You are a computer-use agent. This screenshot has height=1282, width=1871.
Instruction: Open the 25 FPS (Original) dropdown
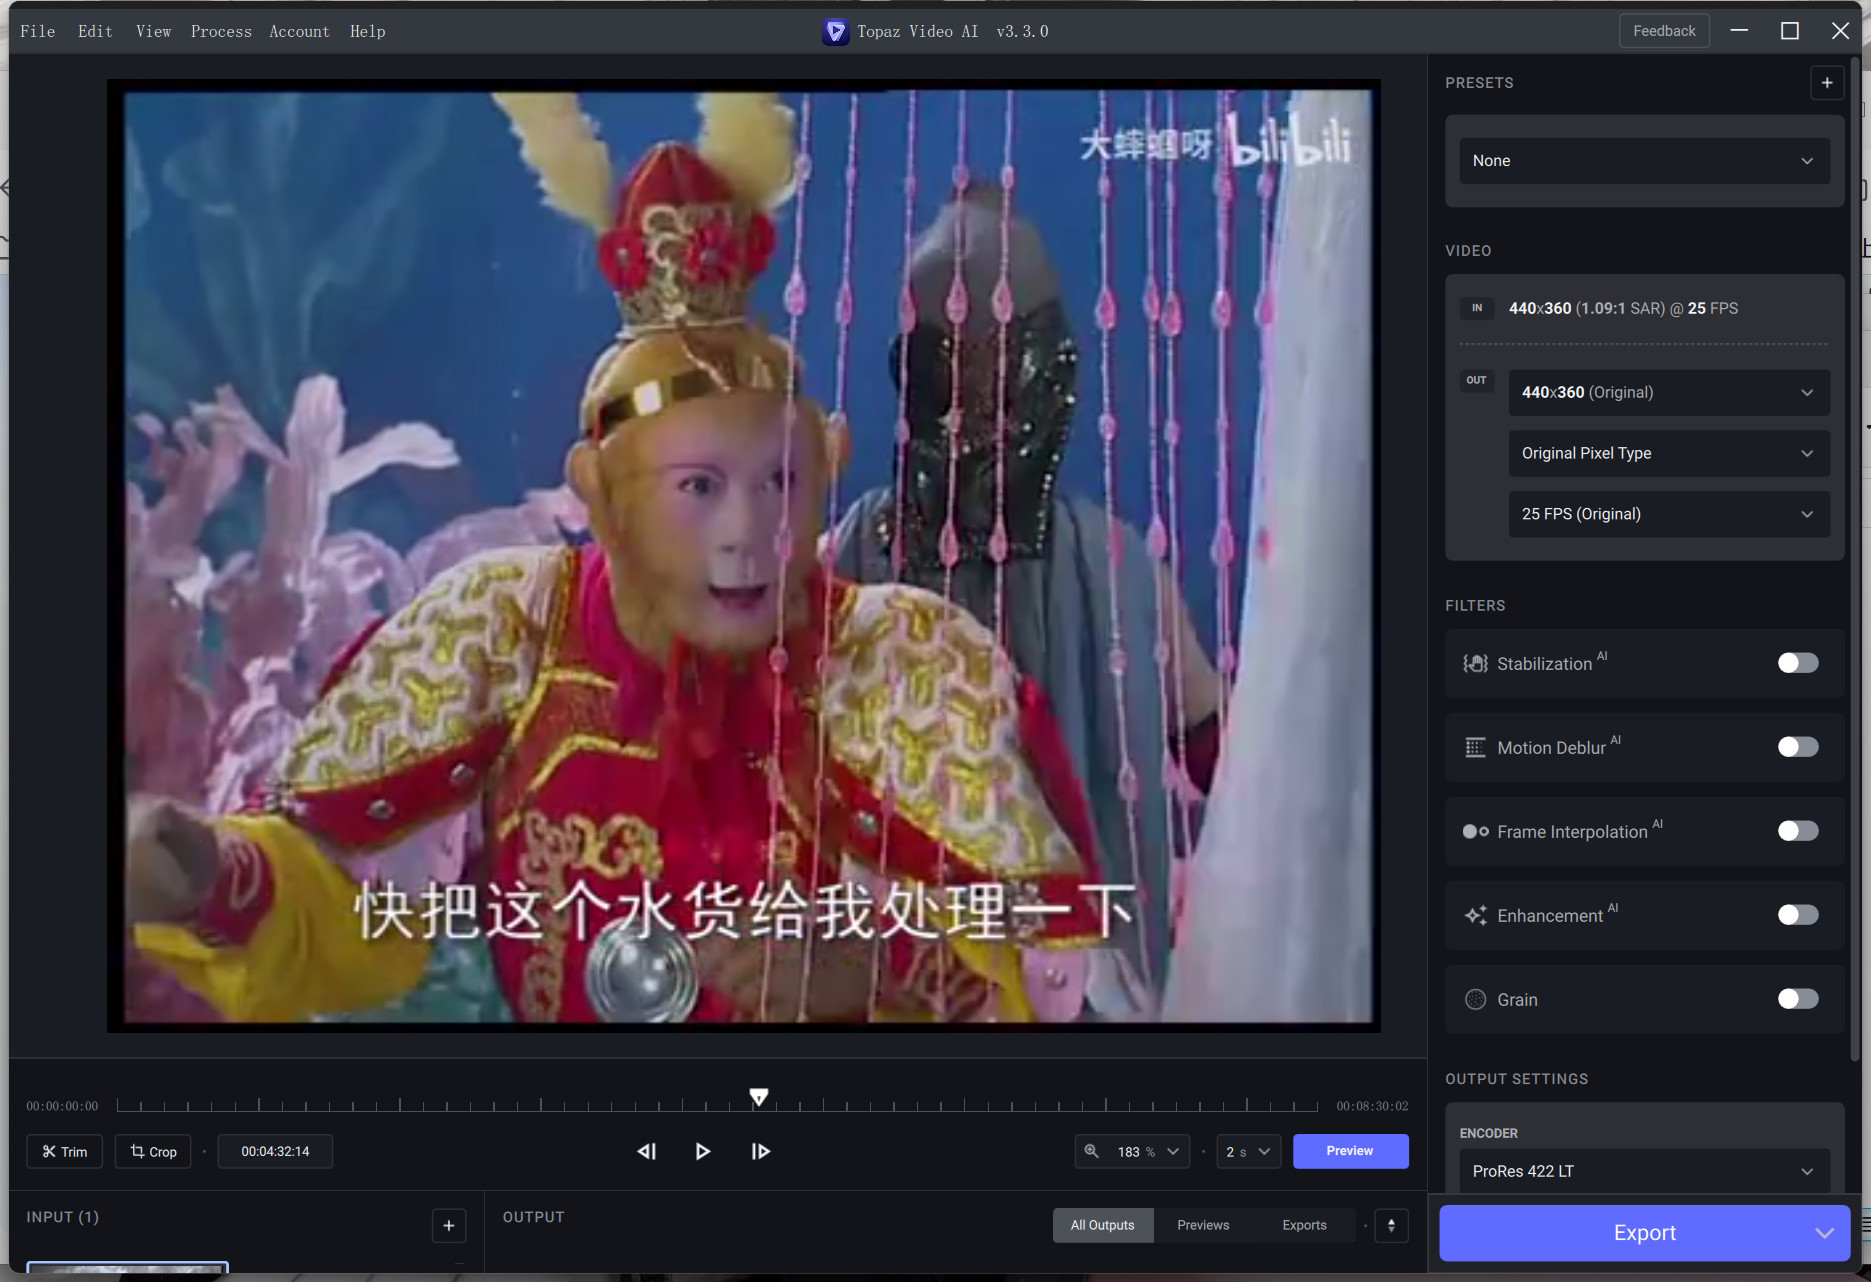tap(1668, 514)
